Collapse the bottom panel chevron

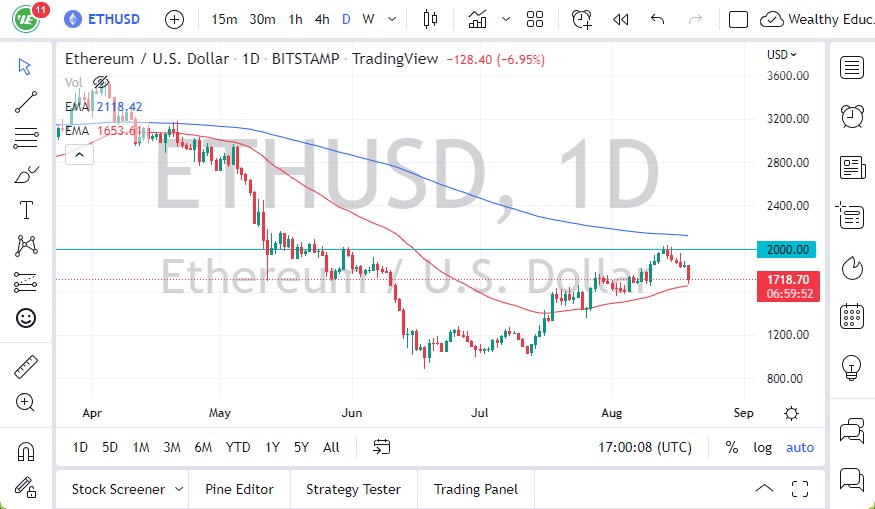click(764, 489)
